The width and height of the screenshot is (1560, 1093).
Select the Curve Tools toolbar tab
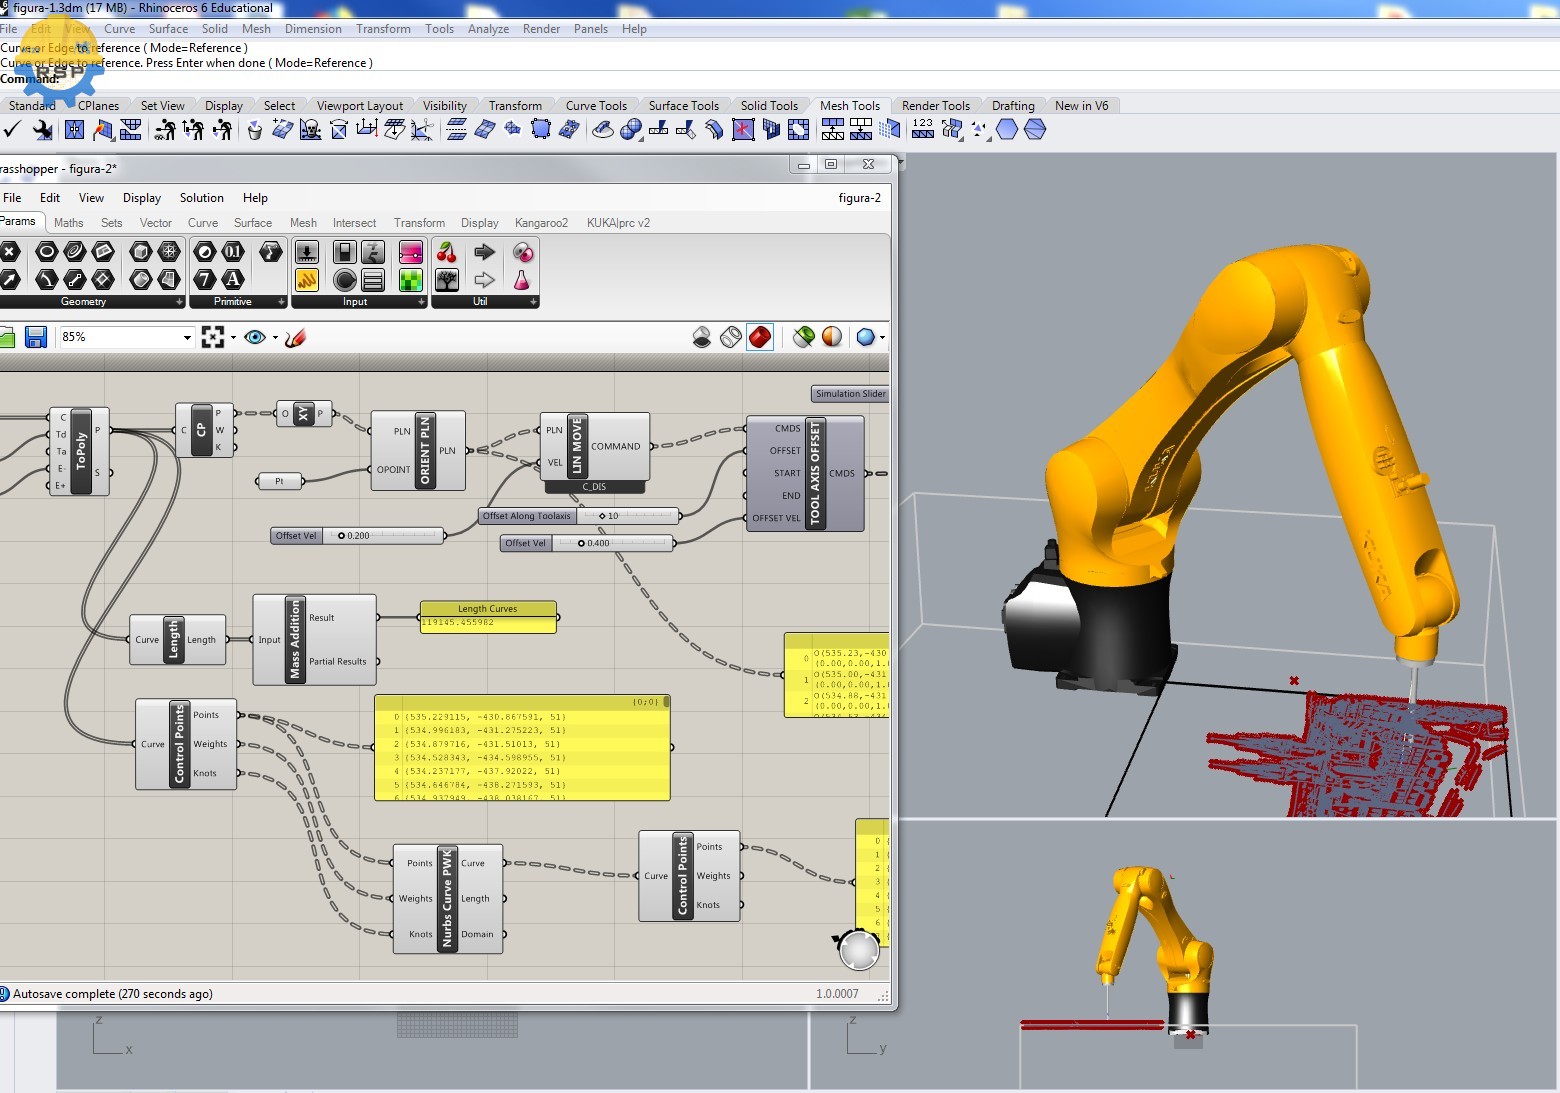point(596,106)
